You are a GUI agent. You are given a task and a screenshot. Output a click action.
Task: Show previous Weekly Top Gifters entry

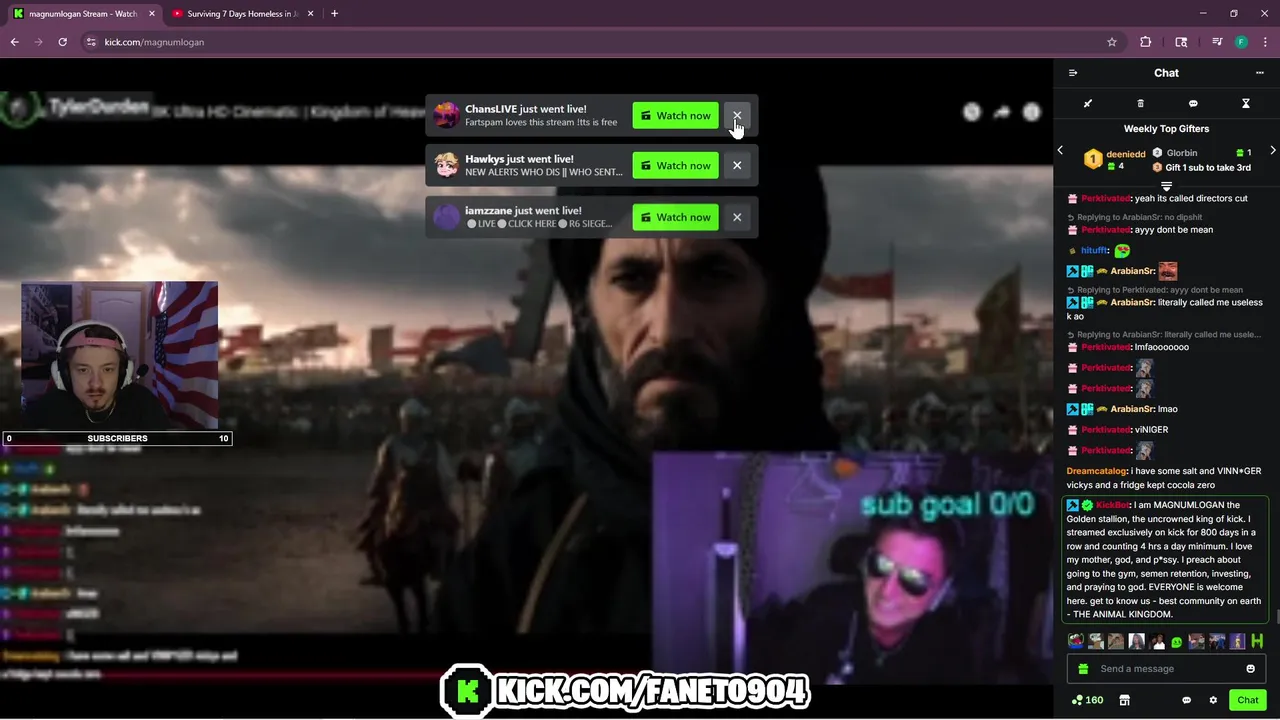[1060, 151]
